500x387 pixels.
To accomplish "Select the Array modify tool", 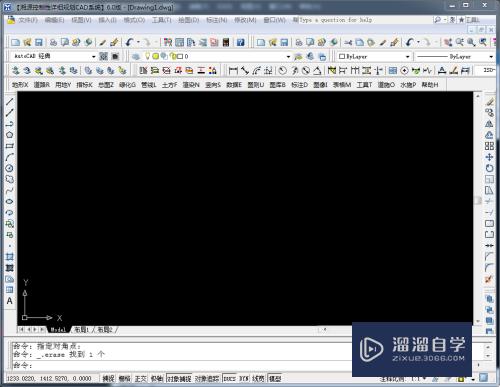I will click(489, 146).
